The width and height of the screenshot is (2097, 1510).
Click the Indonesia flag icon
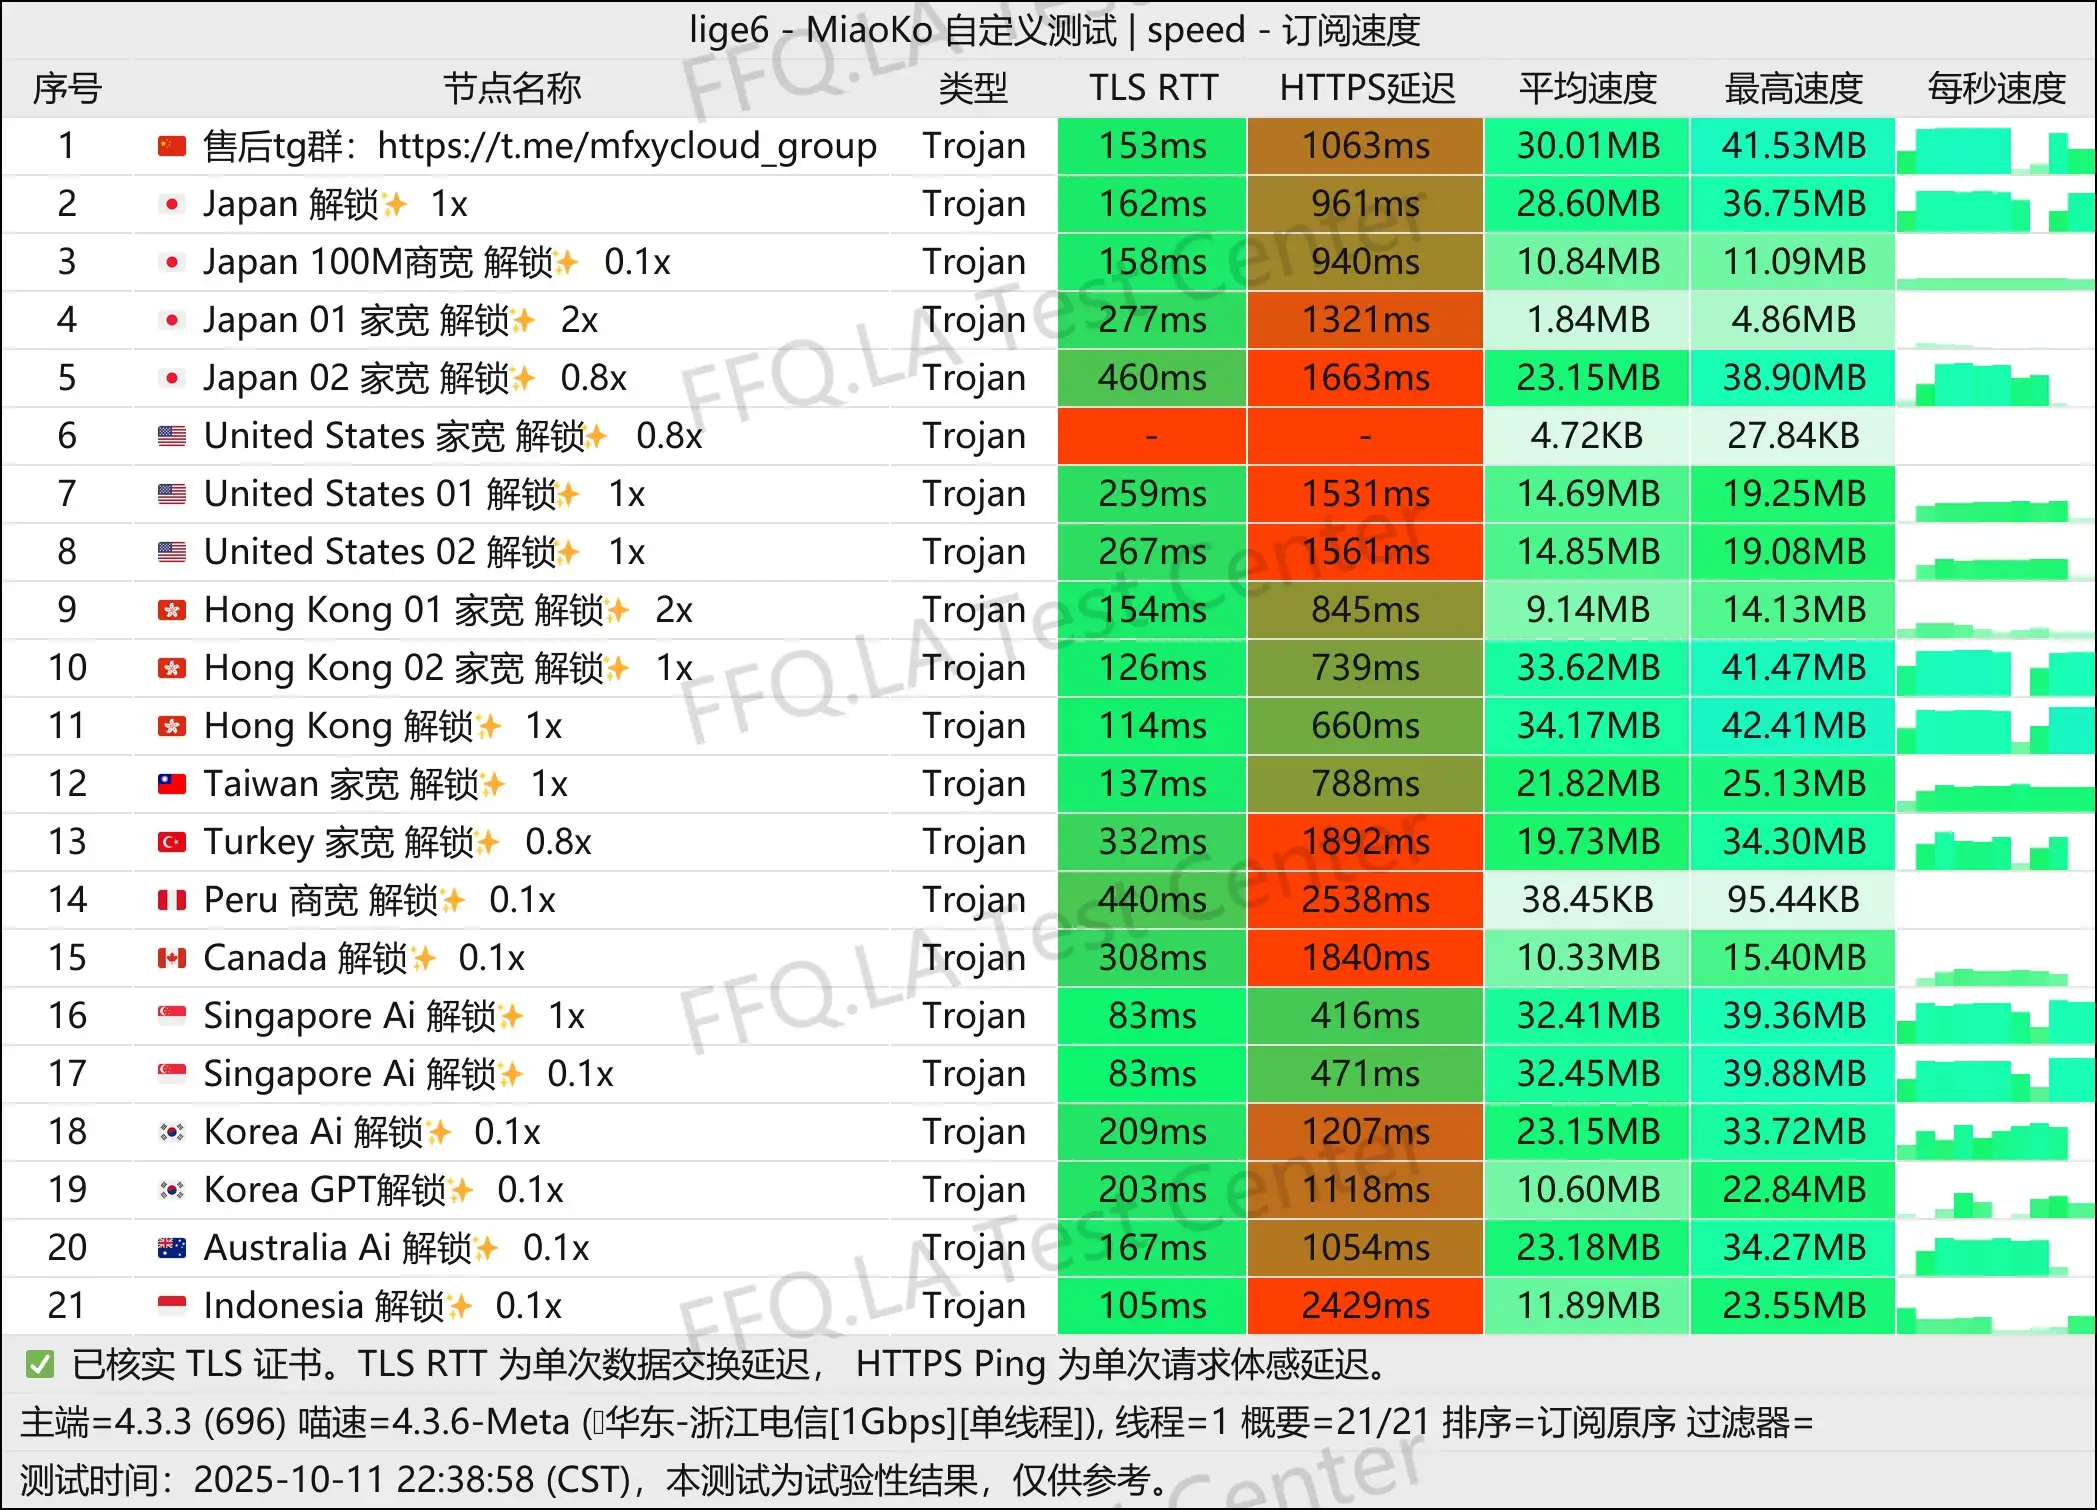(x=172, y=1307)
